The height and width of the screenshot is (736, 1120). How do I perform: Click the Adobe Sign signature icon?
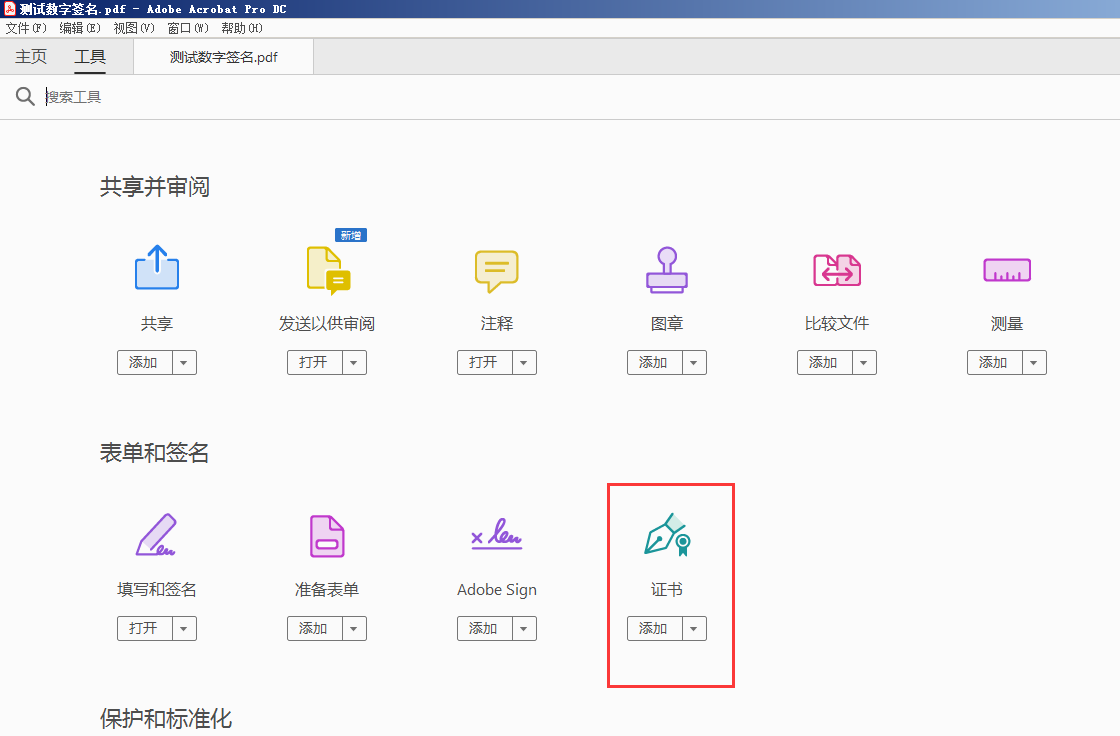497,535
